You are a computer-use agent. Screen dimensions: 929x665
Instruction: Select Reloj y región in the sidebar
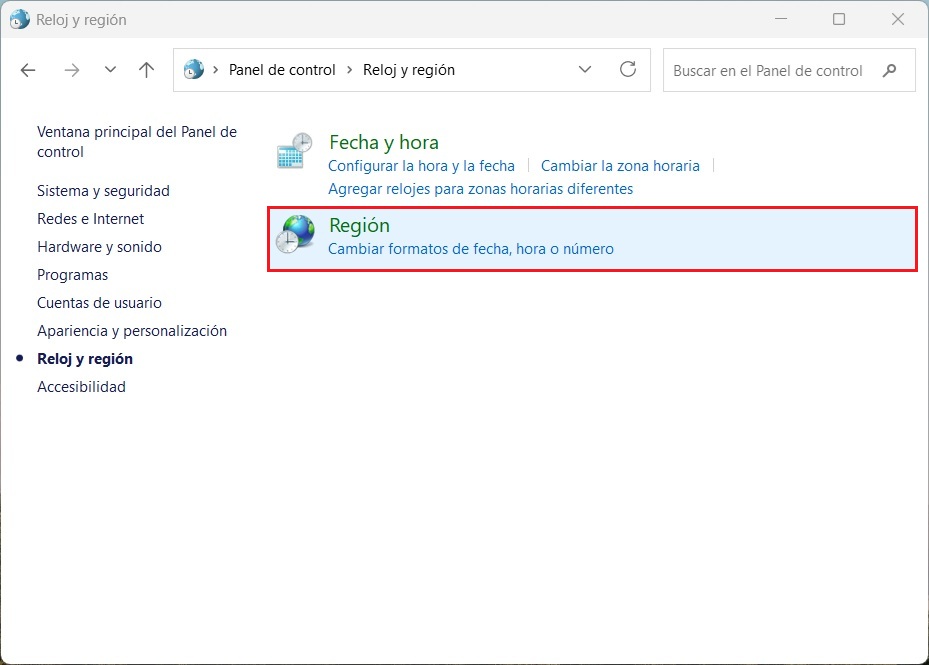coord(85,358)
